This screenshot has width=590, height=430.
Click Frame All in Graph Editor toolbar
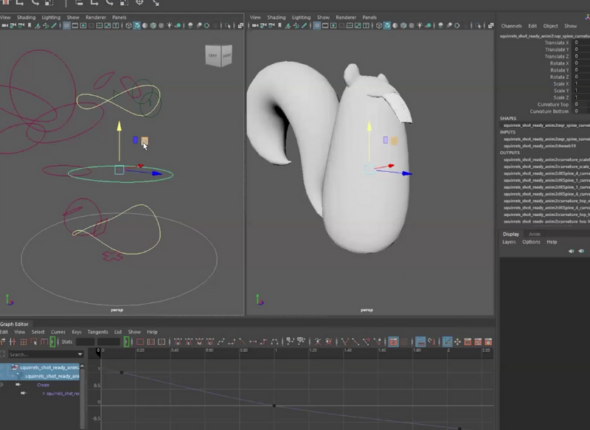140,342
